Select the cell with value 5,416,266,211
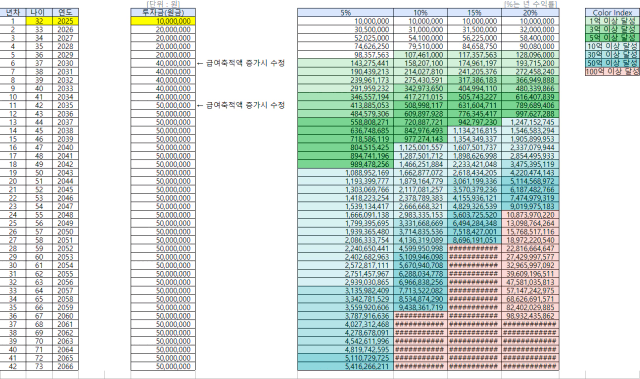640x379 pixels. [345, 366]
